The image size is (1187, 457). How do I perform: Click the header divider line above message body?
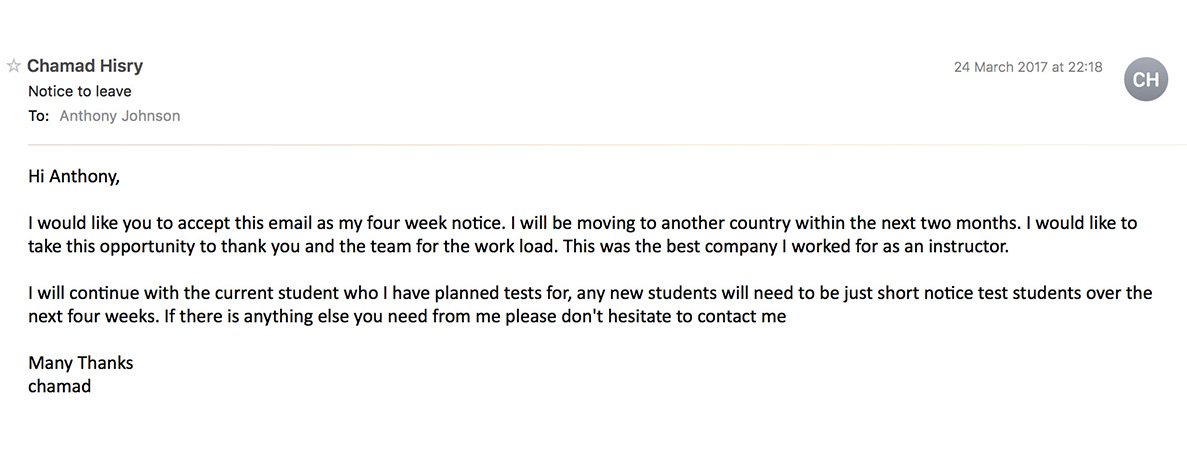click(x=607, y=145)
